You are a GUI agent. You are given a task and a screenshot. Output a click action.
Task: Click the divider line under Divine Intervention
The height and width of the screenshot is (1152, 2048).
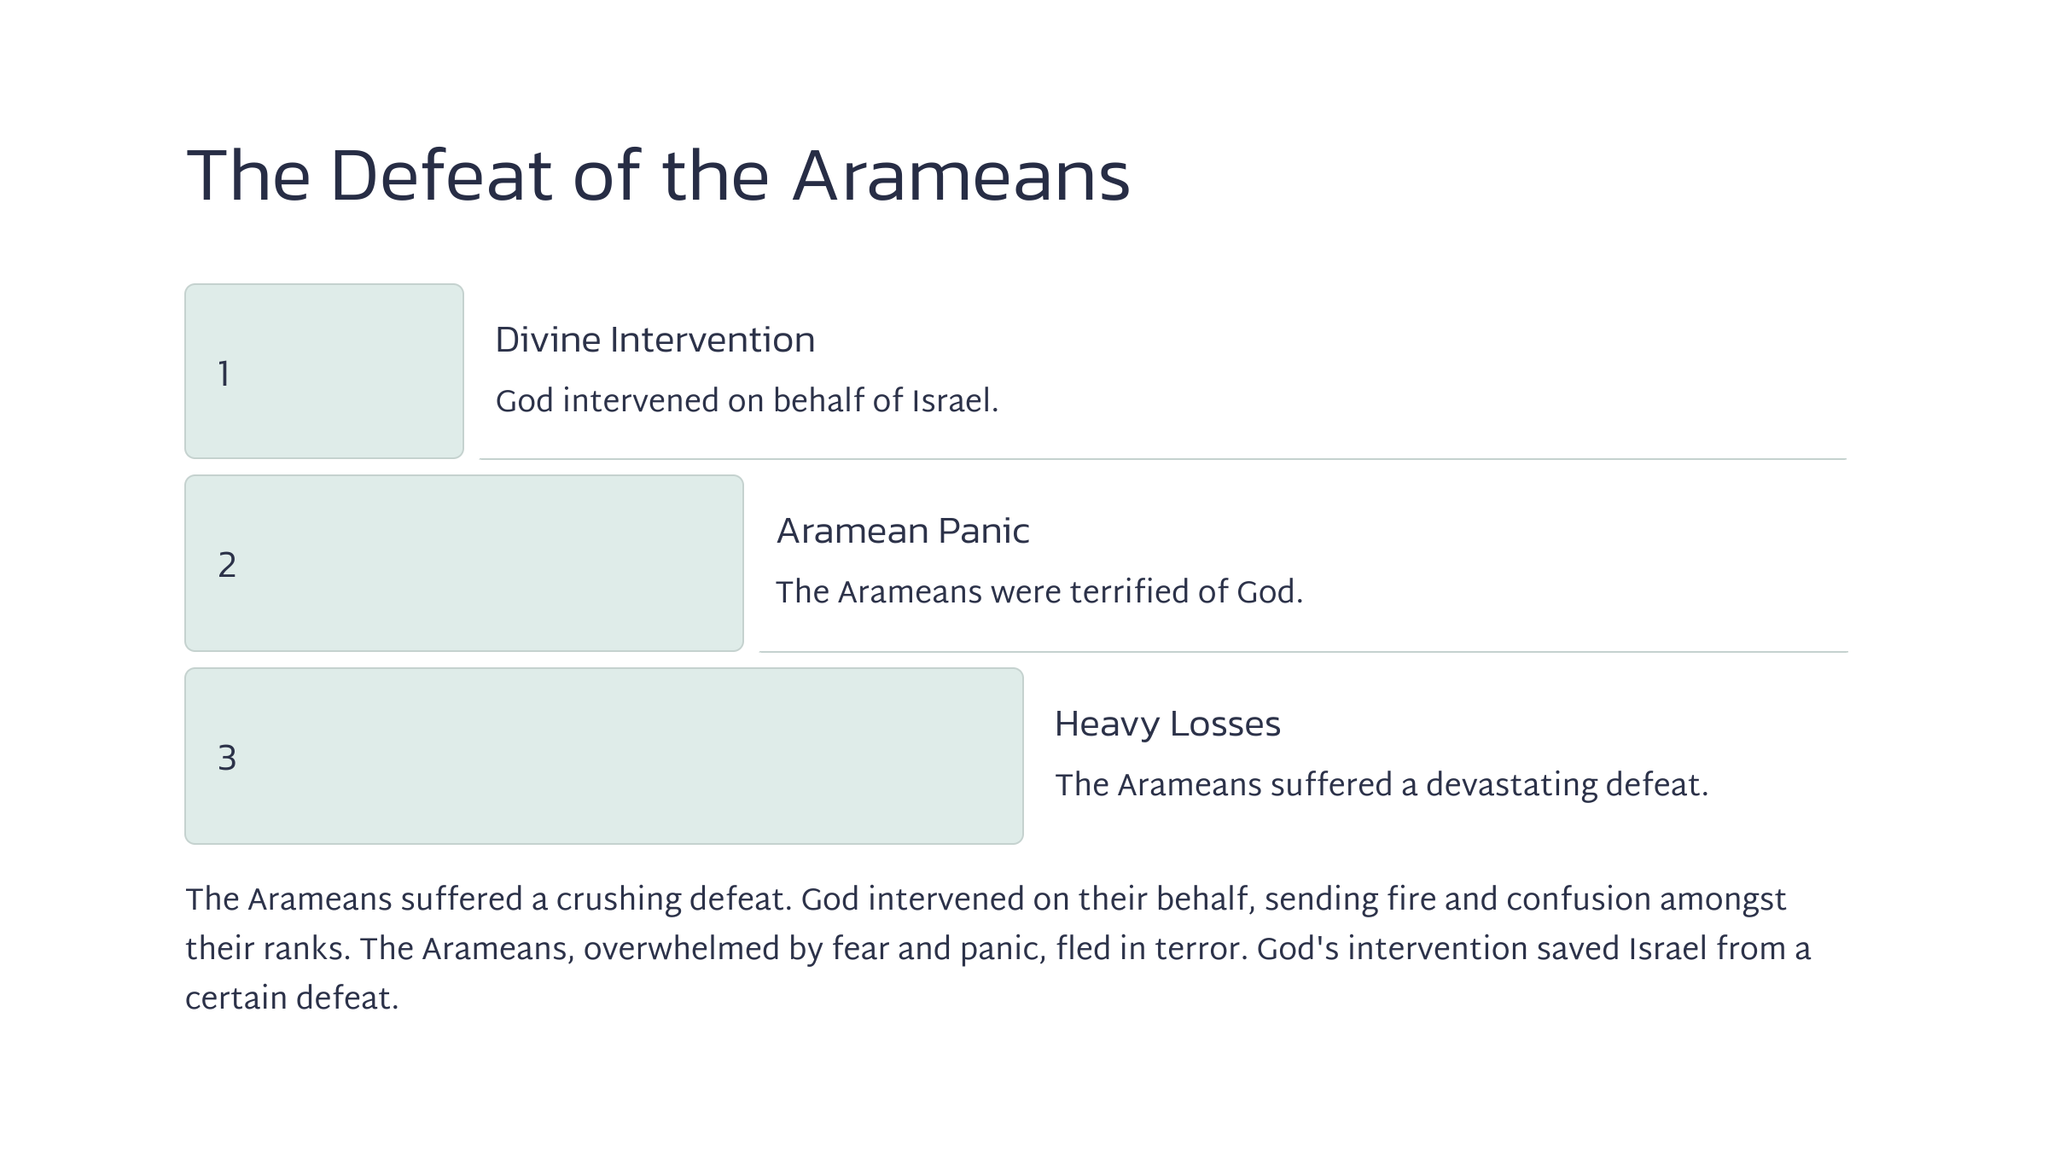tap(1162, 459)
